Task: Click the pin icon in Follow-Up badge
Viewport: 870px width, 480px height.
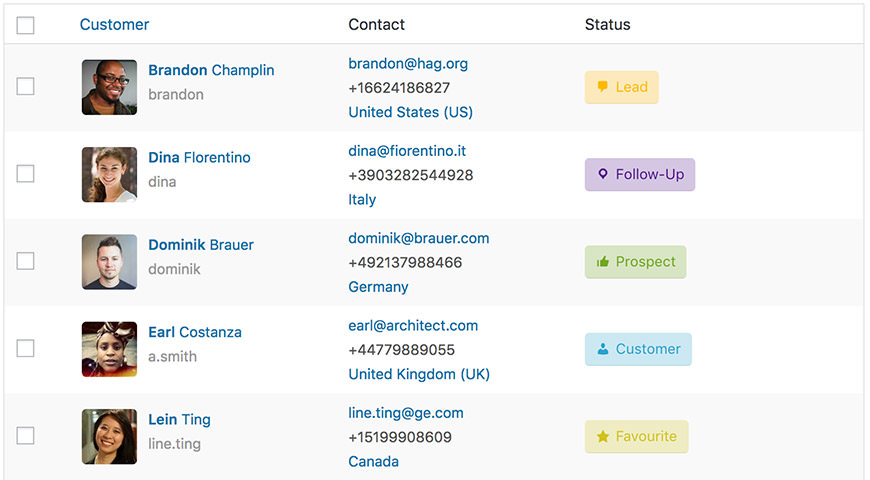Action: tap(603, 174)
